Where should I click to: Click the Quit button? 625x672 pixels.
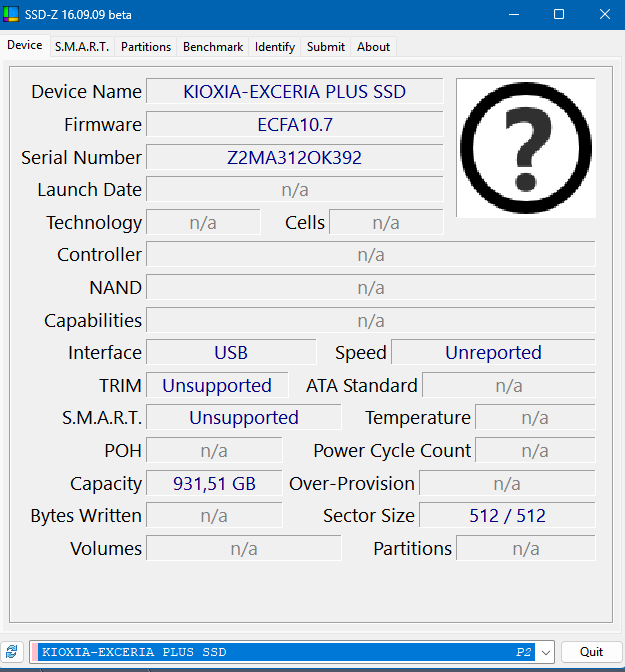coord(591,652)
